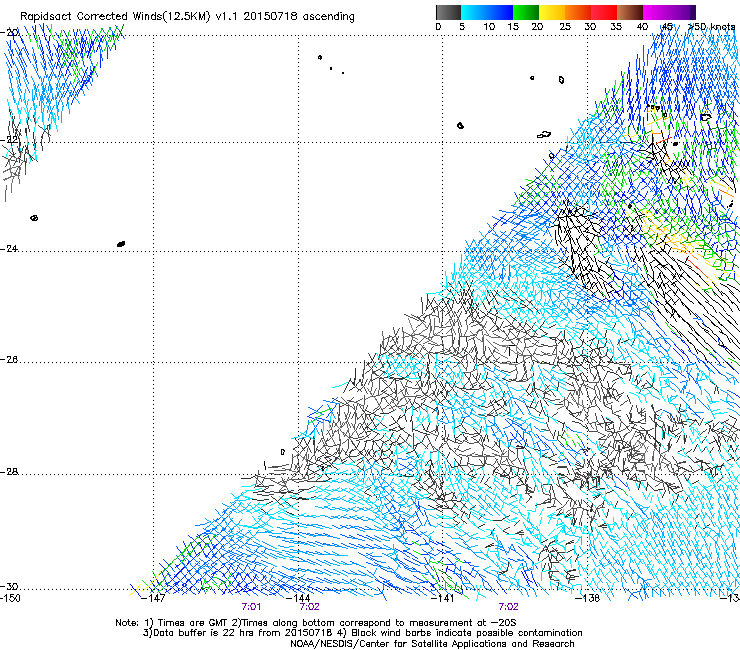Click the '7:02' time right of -141
The width and height of the screenshot is (740, 650).
tap(508, 607)
